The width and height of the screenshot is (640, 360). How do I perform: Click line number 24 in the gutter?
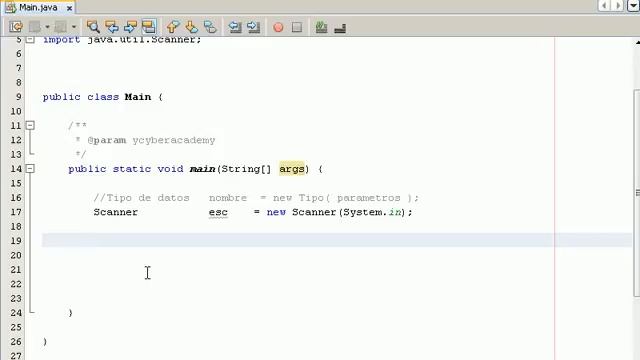[16, 313]
